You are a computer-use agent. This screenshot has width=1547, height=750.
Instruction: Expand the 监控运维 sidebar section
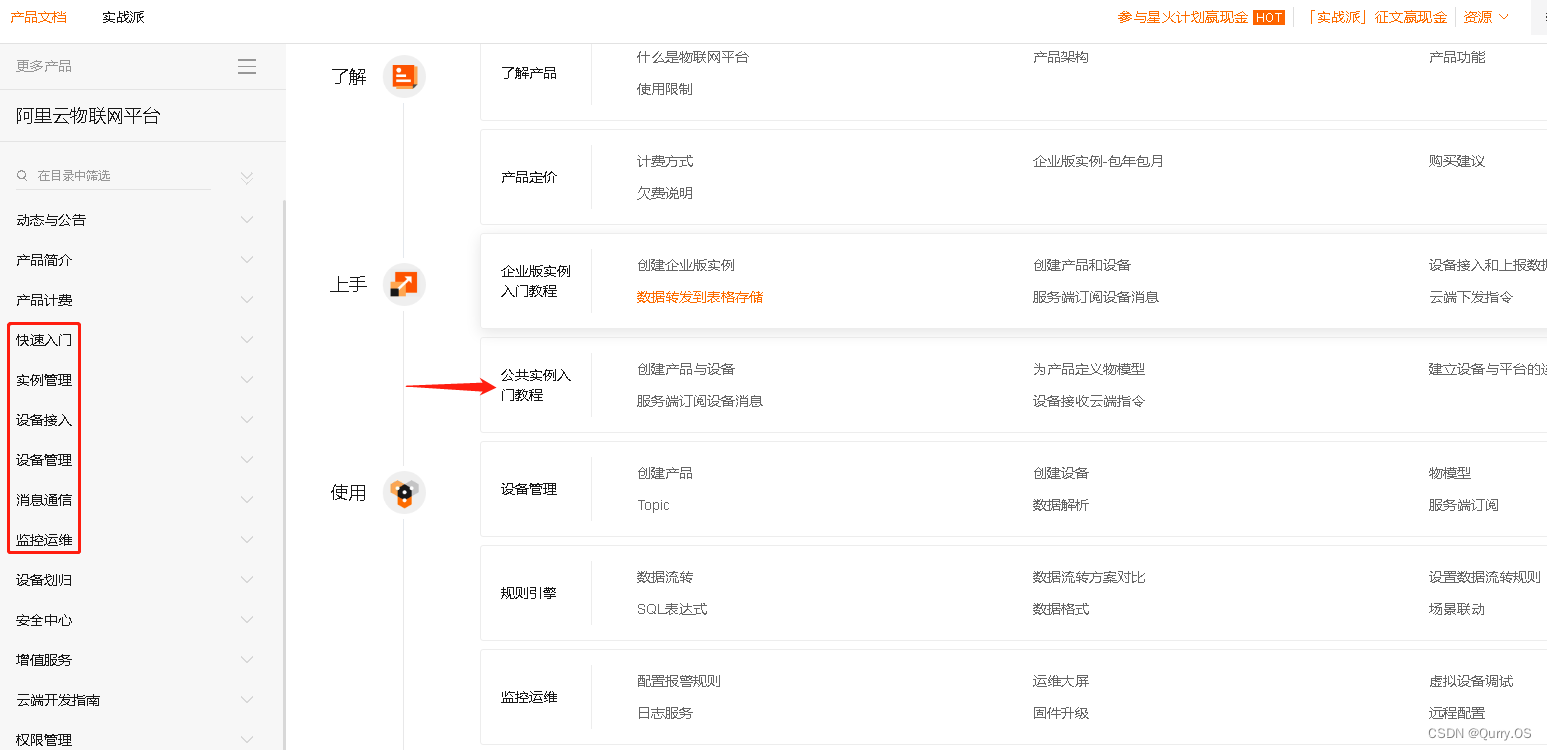[x=247, y=540]
